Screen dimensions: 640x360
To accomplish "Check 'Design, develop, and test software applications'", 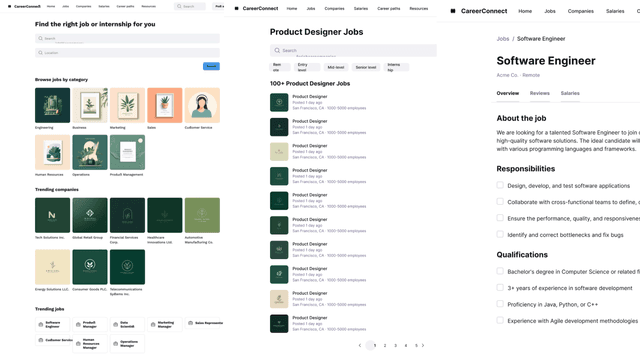I will tap(500, 185).
